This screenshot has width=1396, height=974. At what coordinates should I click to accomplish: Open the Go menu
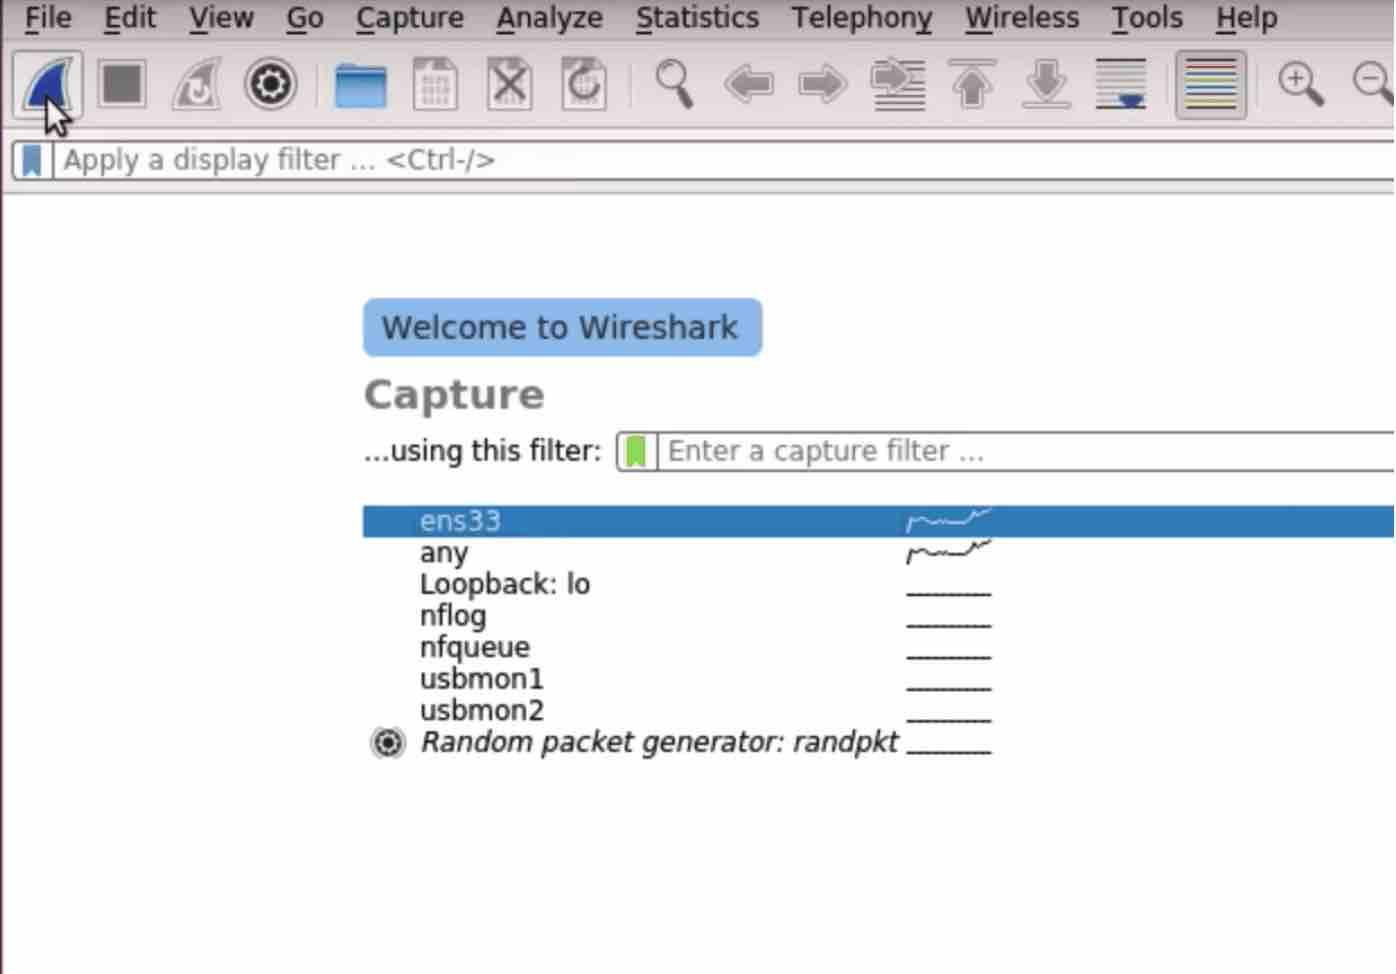305,18
